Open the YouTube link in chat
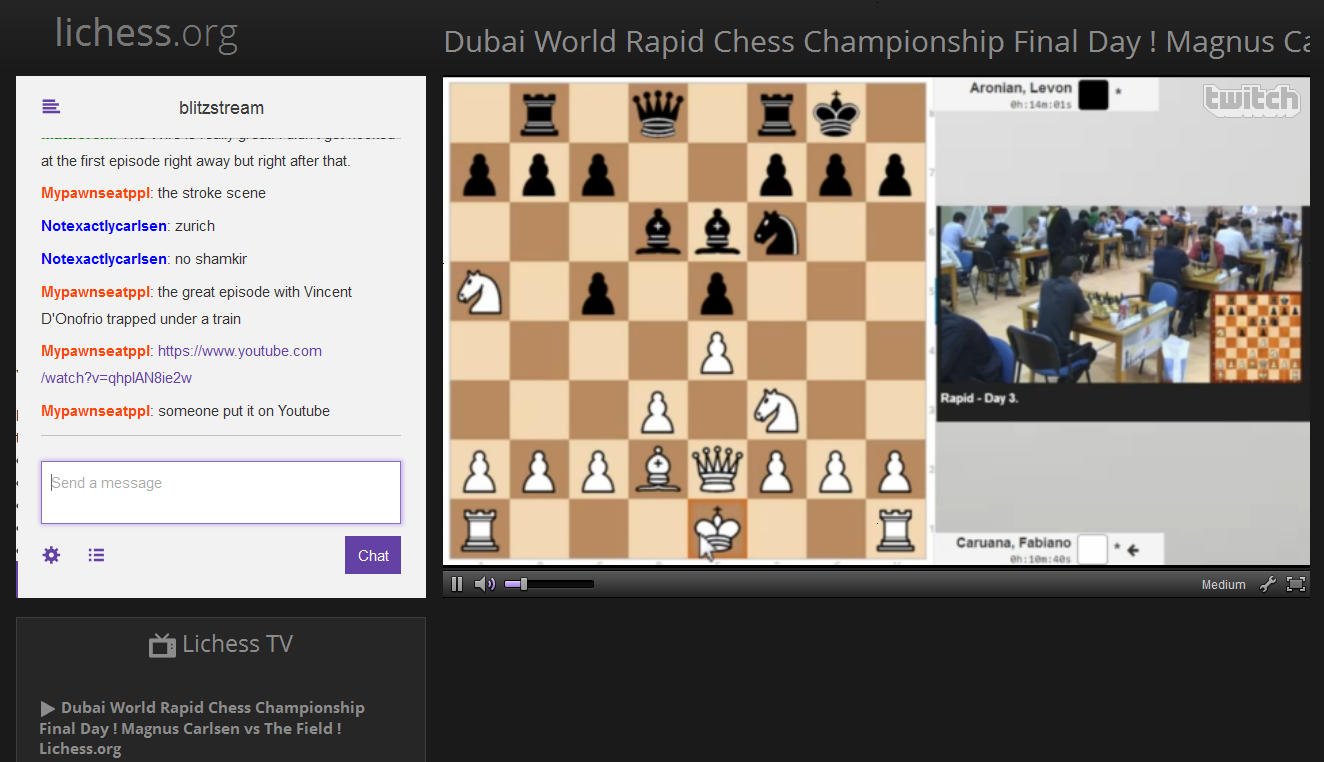Image resolution: width=1324 pixels, height=762 pixels. point(181,364)
